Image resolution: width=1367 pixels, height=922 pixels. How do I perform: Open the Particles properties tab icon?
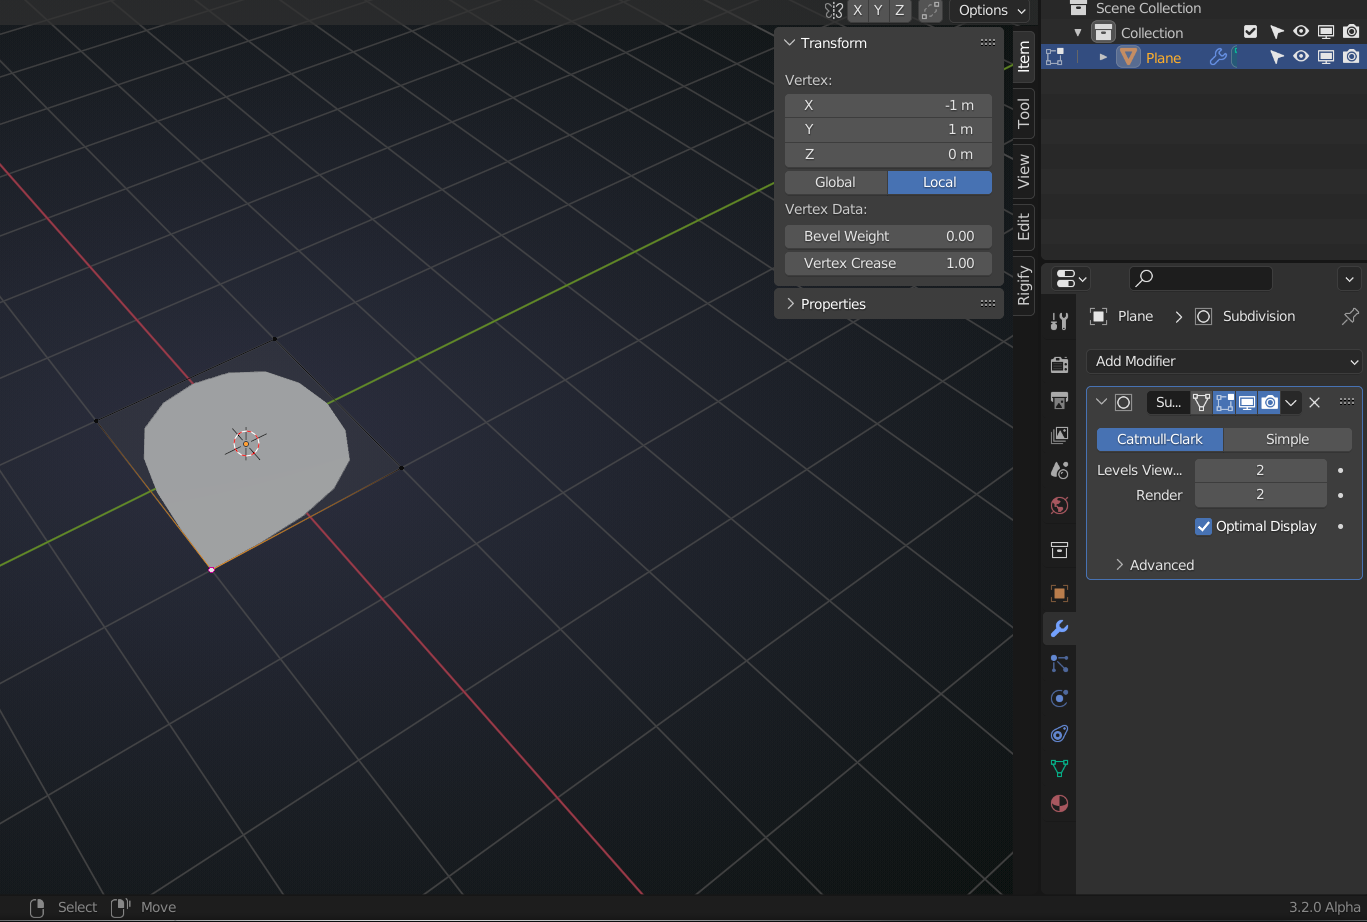[1059, 663]
